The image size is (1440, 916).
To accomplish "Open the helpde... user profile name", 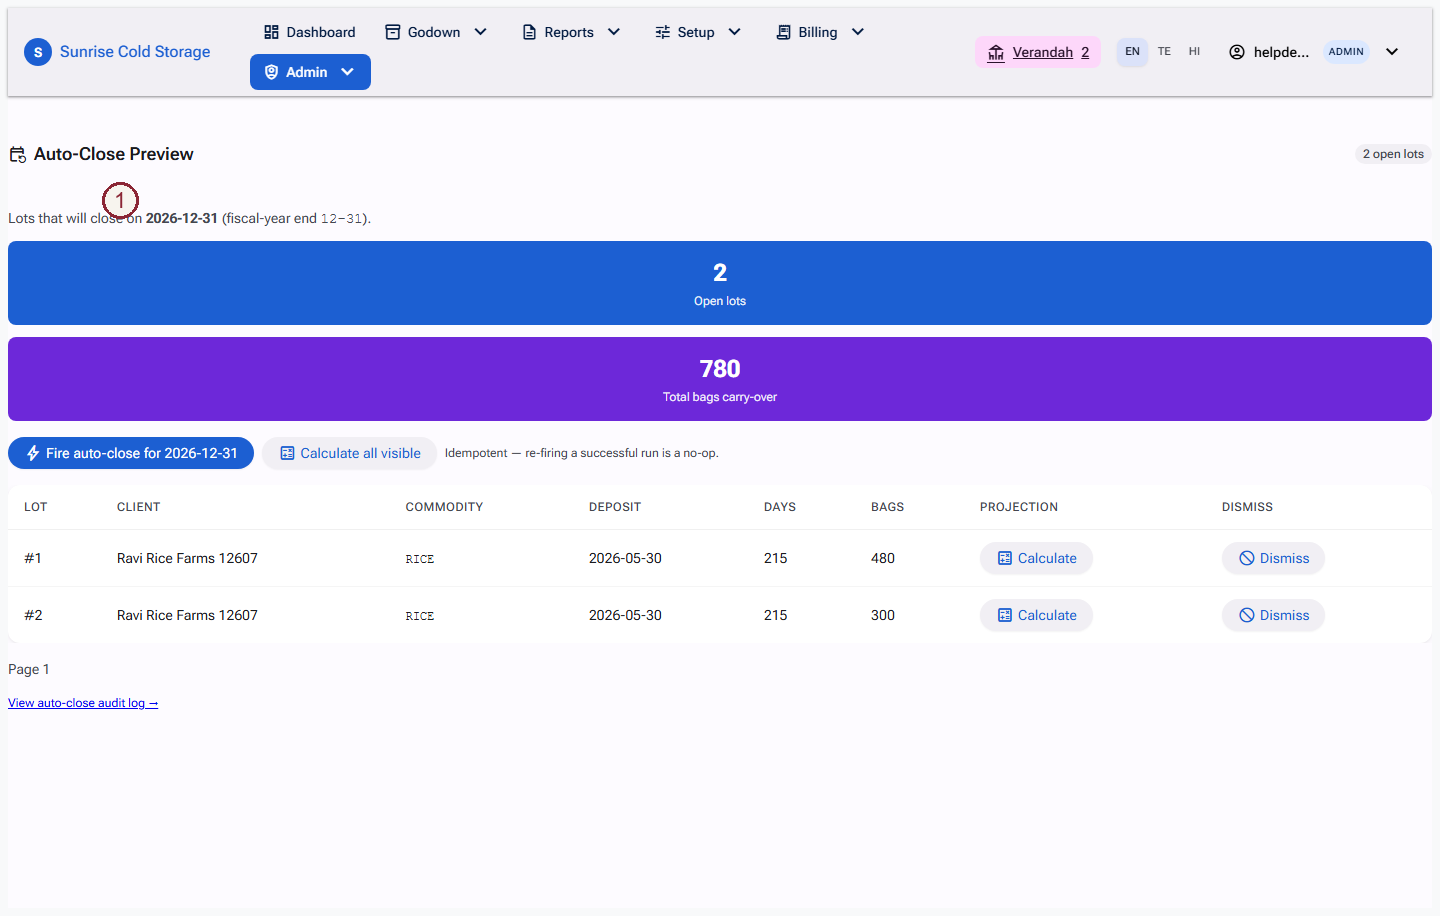I will point(1281,52).
